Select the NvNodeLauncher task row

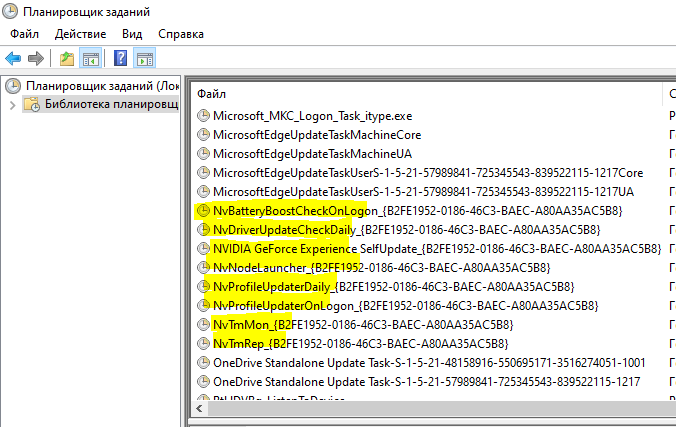[x=382, y=267]
